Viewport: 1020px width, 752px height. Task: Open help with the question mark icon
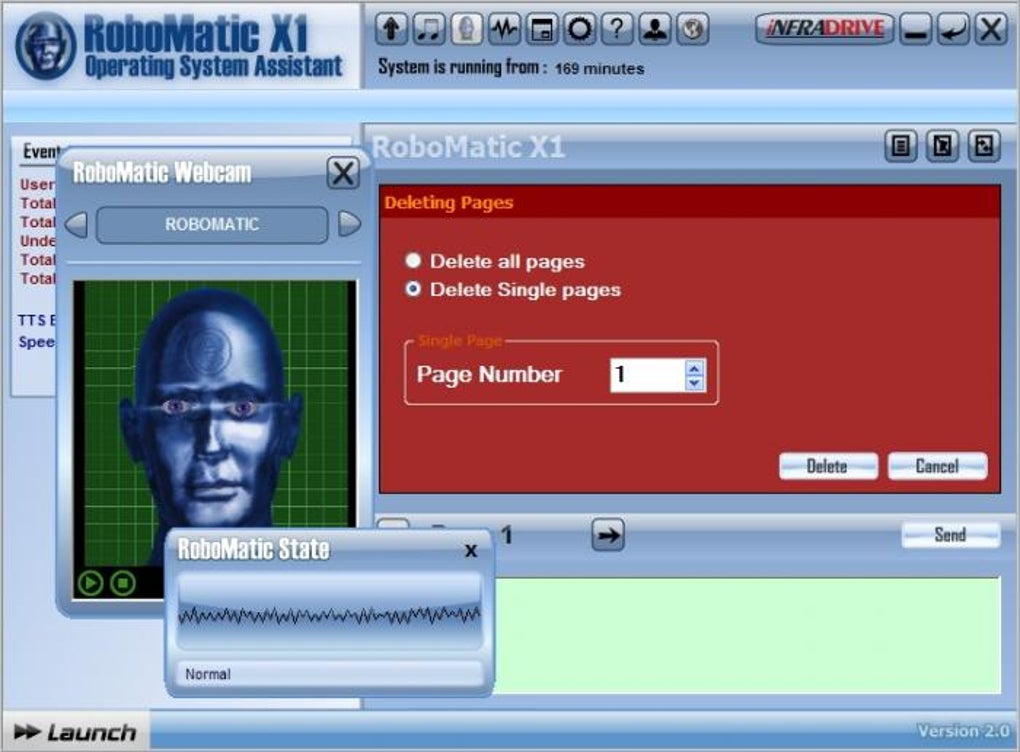pos(617,29)
